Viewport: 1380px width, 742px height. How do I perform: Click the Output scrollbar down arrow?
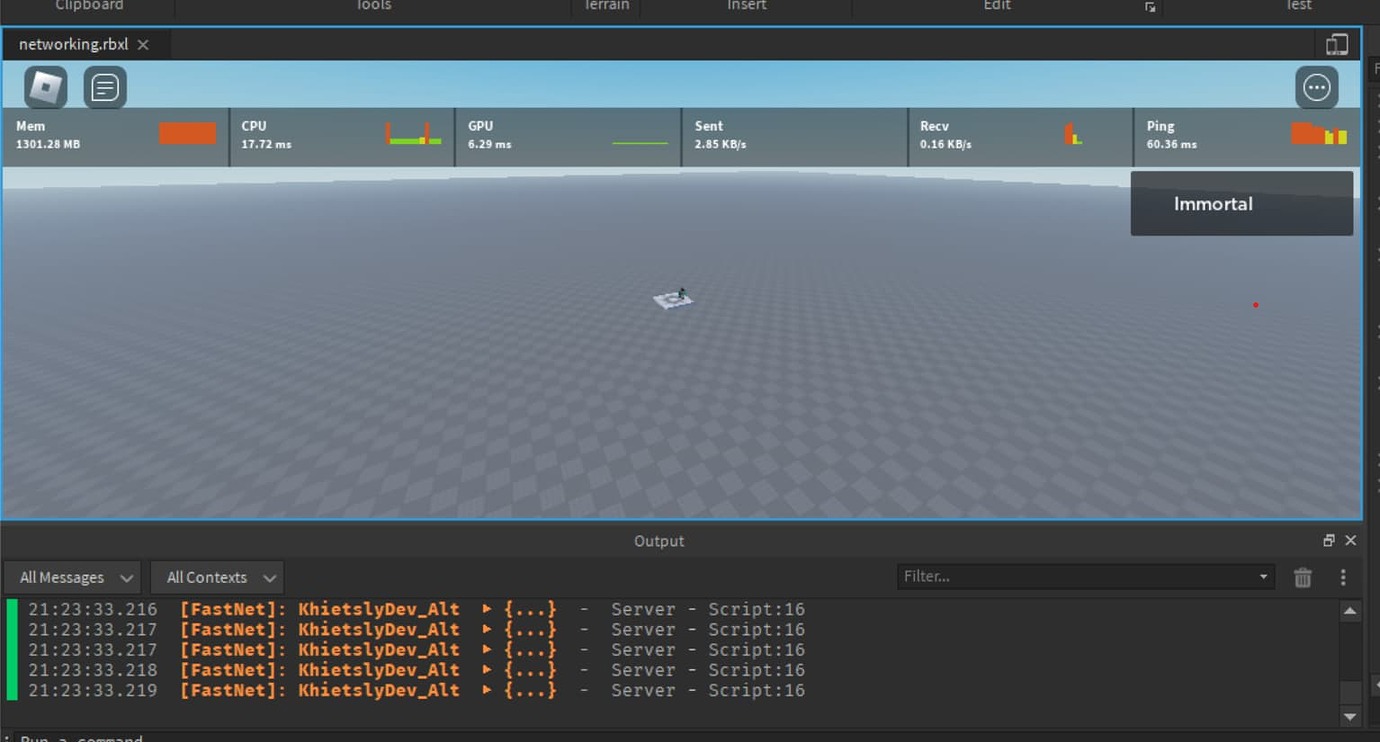(x=1350, y=716)
